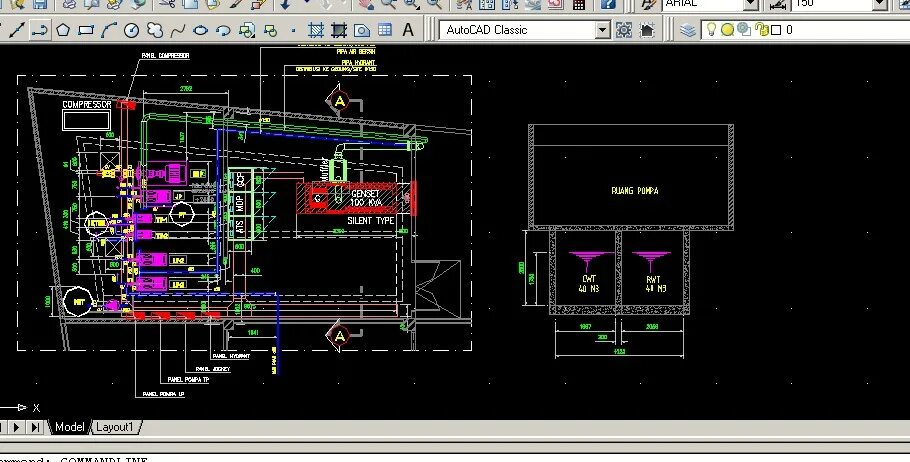The image size is (910, 462).
Task: Open the layer 0 dropdown list
Action: point(806,30)
